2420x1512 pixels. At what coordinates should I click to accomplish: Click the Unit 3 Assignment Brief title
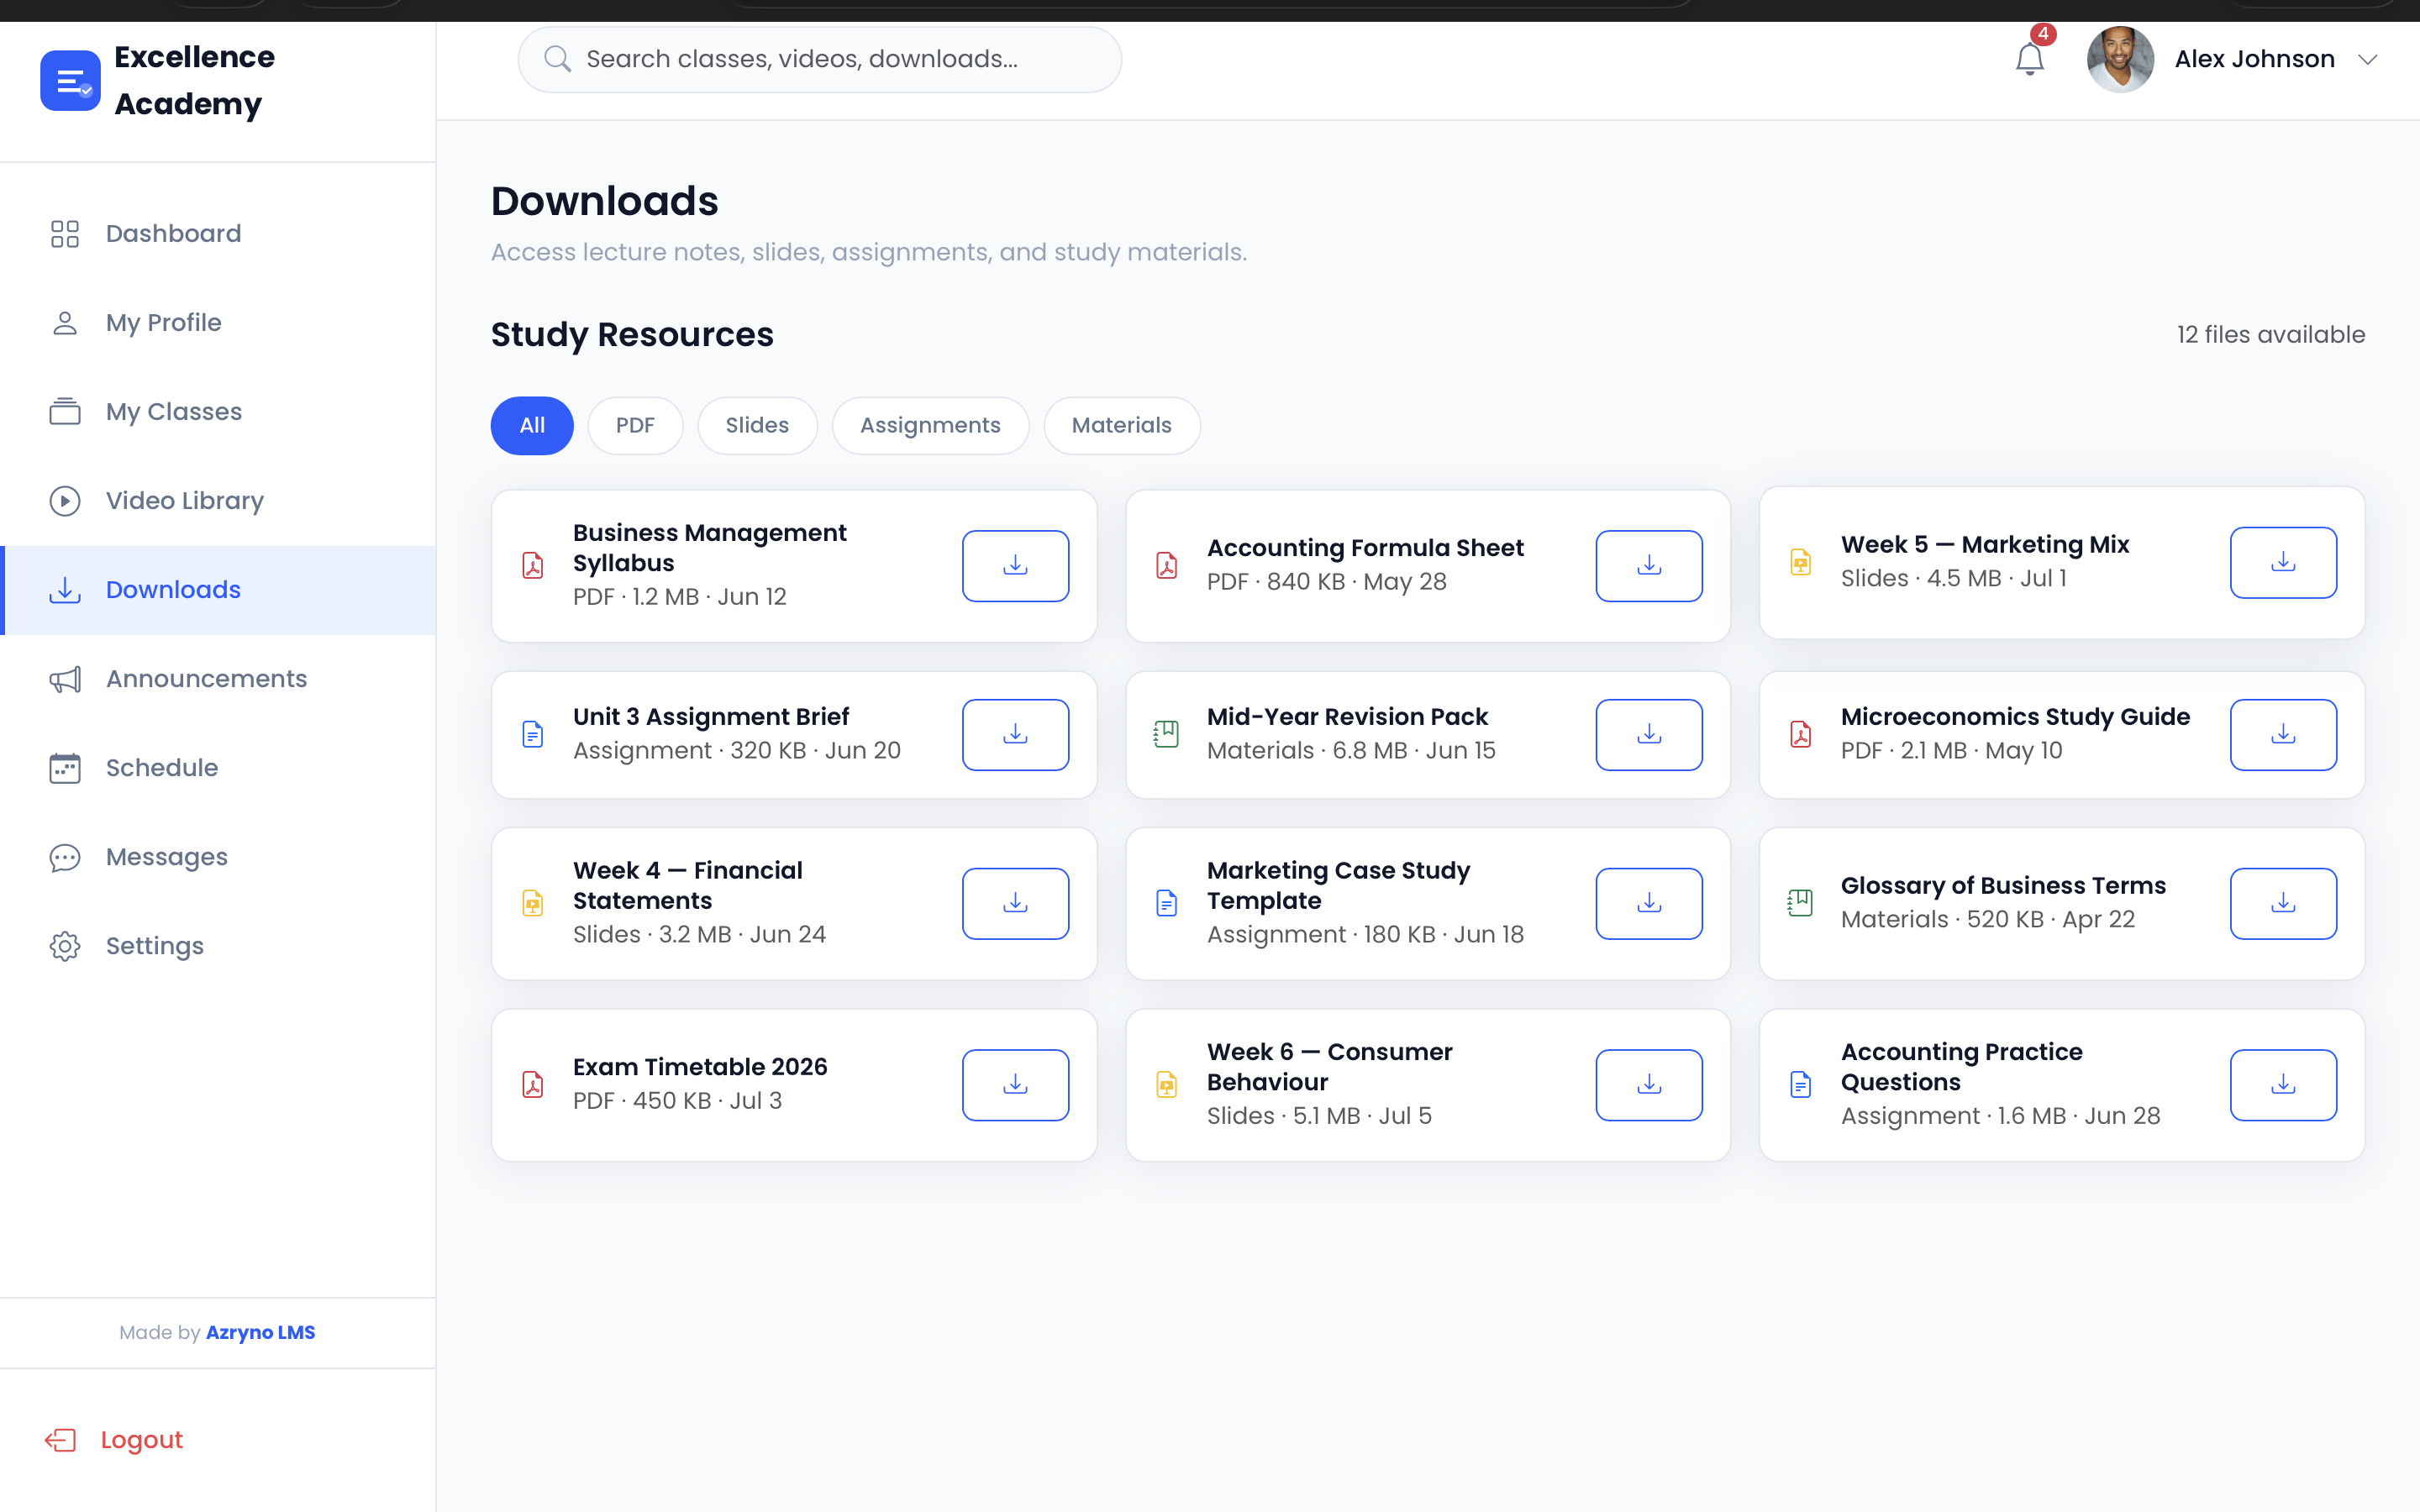[x=711, y=717]
